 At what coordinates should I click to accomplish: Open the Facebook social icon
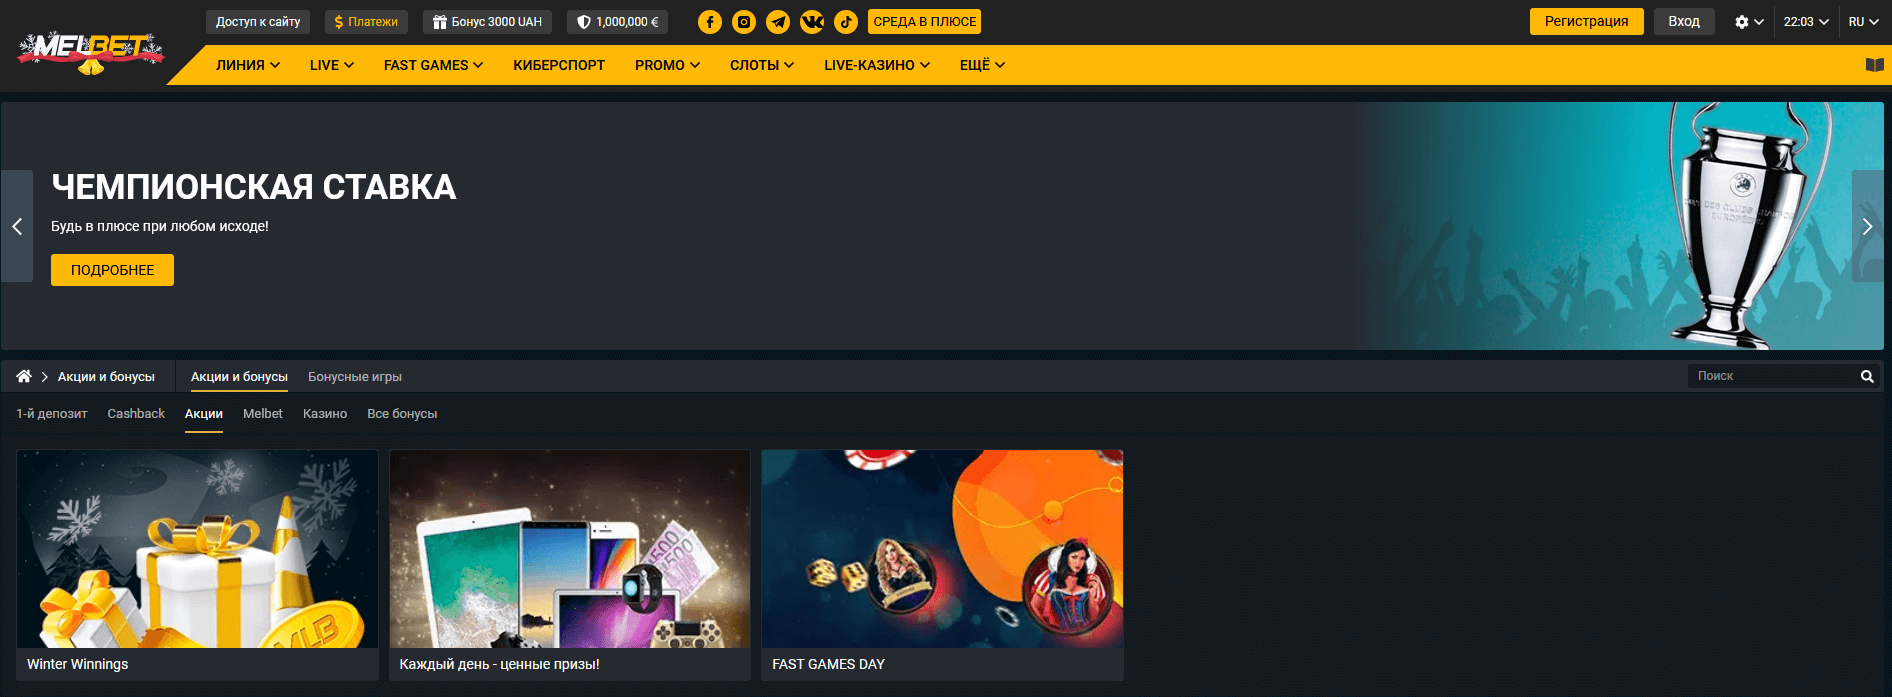click(x=710, y=22)
